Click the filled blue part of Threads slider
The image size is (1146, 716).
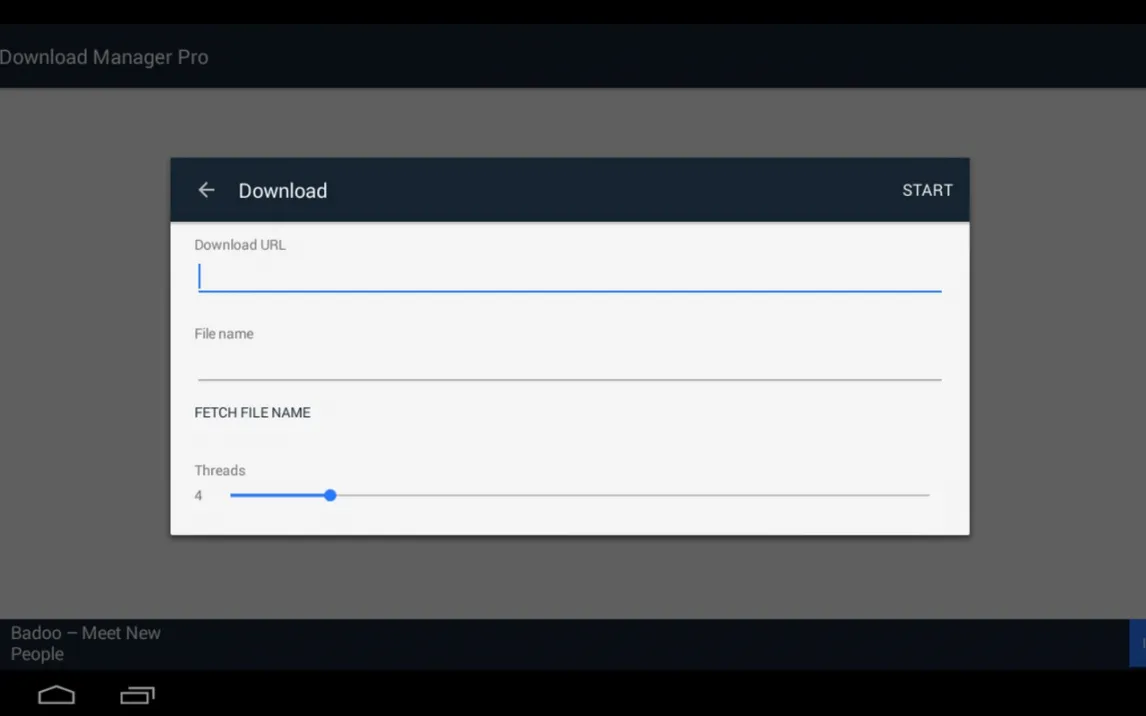tap(280, 495)
